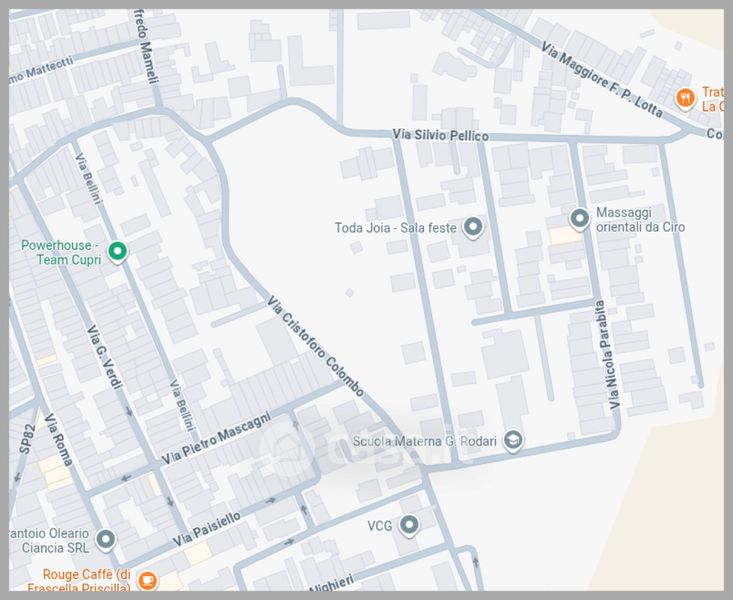Select the Scuola Materna G. Rodari text
This screenshot has width=733, height=600.
[425, 442]
